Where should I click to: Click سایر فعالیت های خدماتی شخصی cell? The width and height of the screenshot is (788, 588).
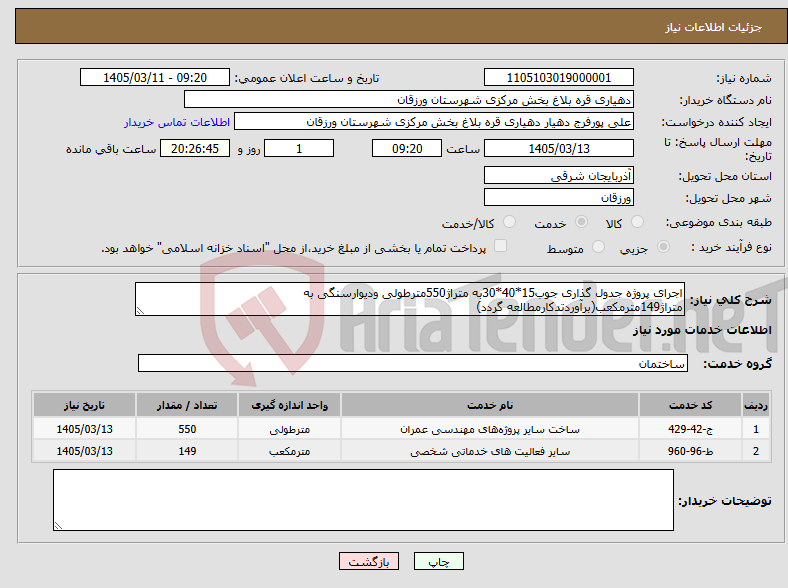pos(490,451)
